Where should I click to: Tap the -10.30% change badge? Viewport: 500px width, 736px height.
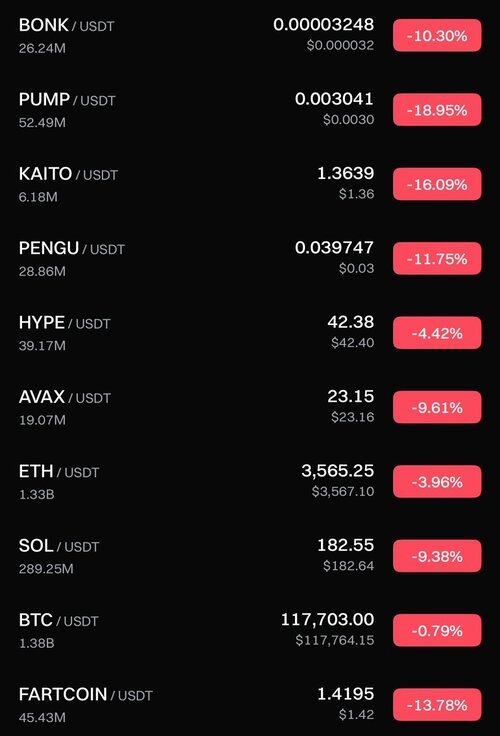(437, 35)
